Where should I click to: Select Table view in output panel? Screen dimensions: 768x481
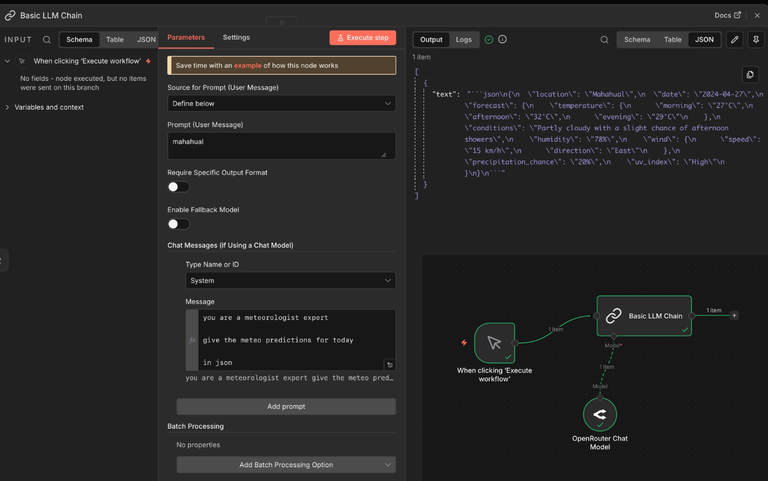(x=672, y=40)
